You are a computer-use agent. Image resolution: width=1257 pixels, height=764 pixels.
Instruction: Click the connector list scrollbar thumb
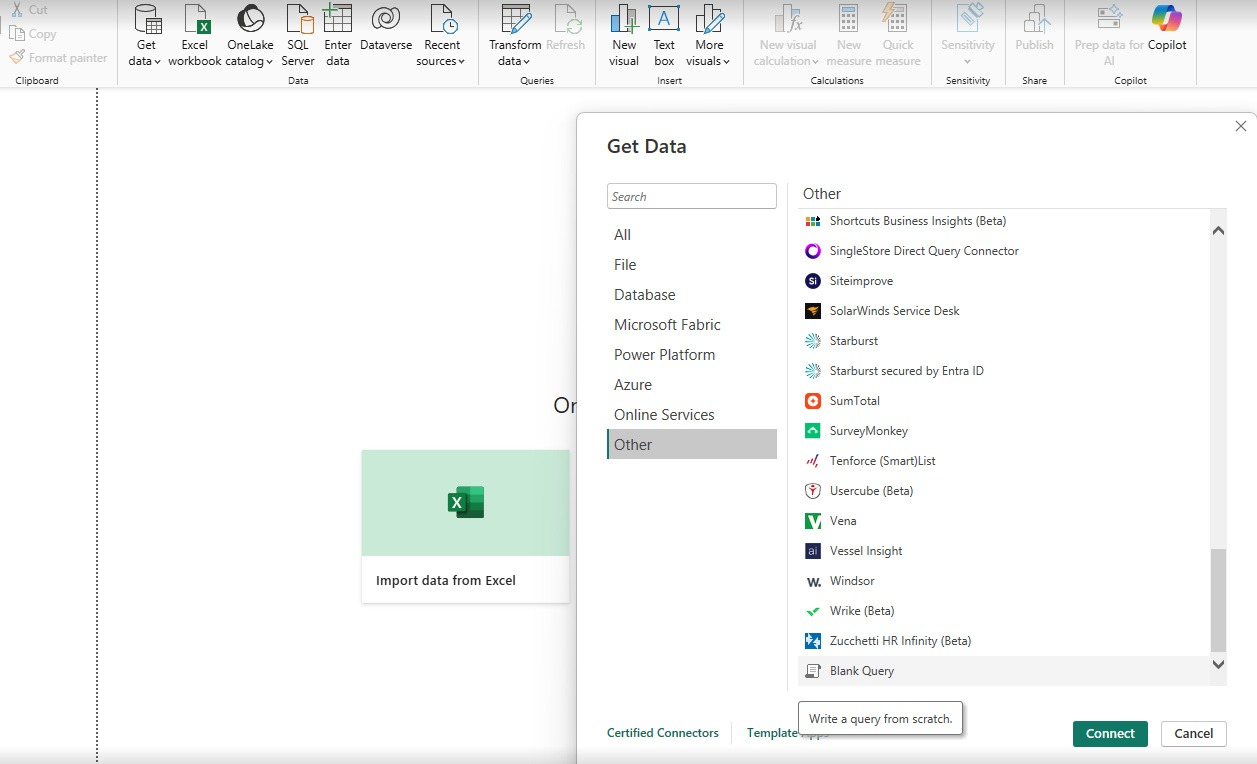coord(1218,600)
